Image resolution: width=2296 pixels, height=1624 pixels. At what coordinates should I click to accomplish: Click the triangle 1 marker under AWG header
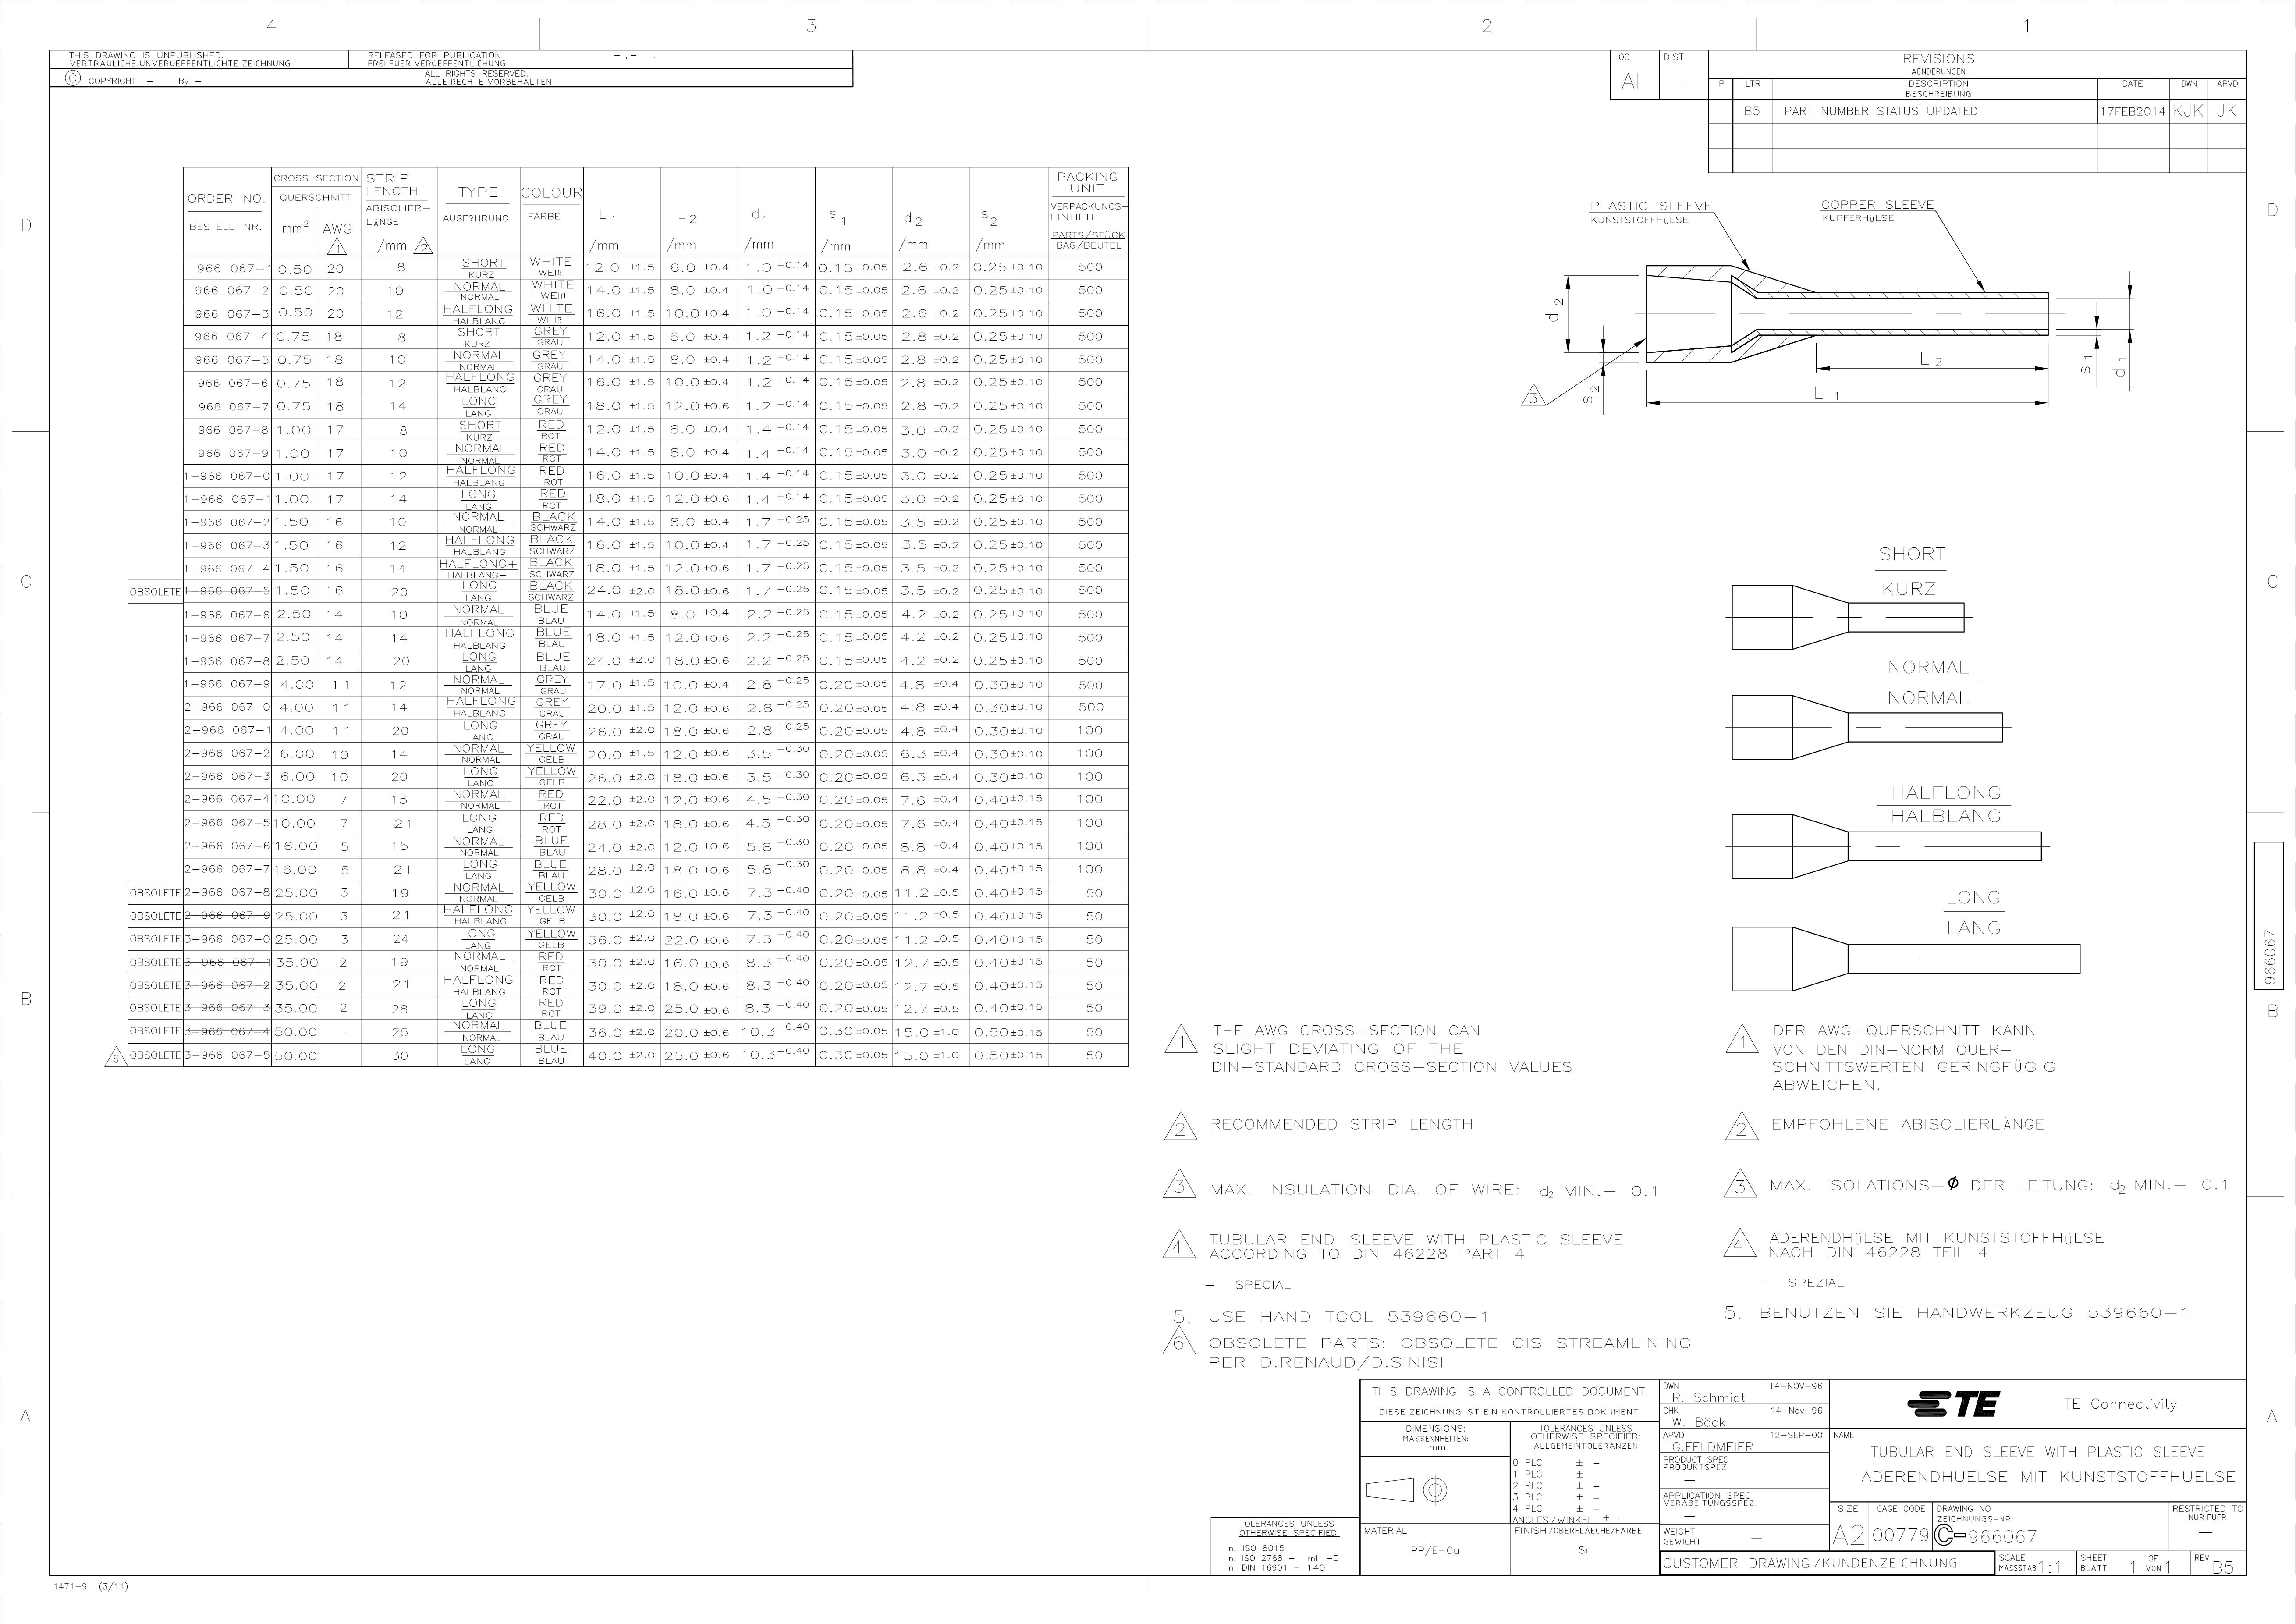337,247
